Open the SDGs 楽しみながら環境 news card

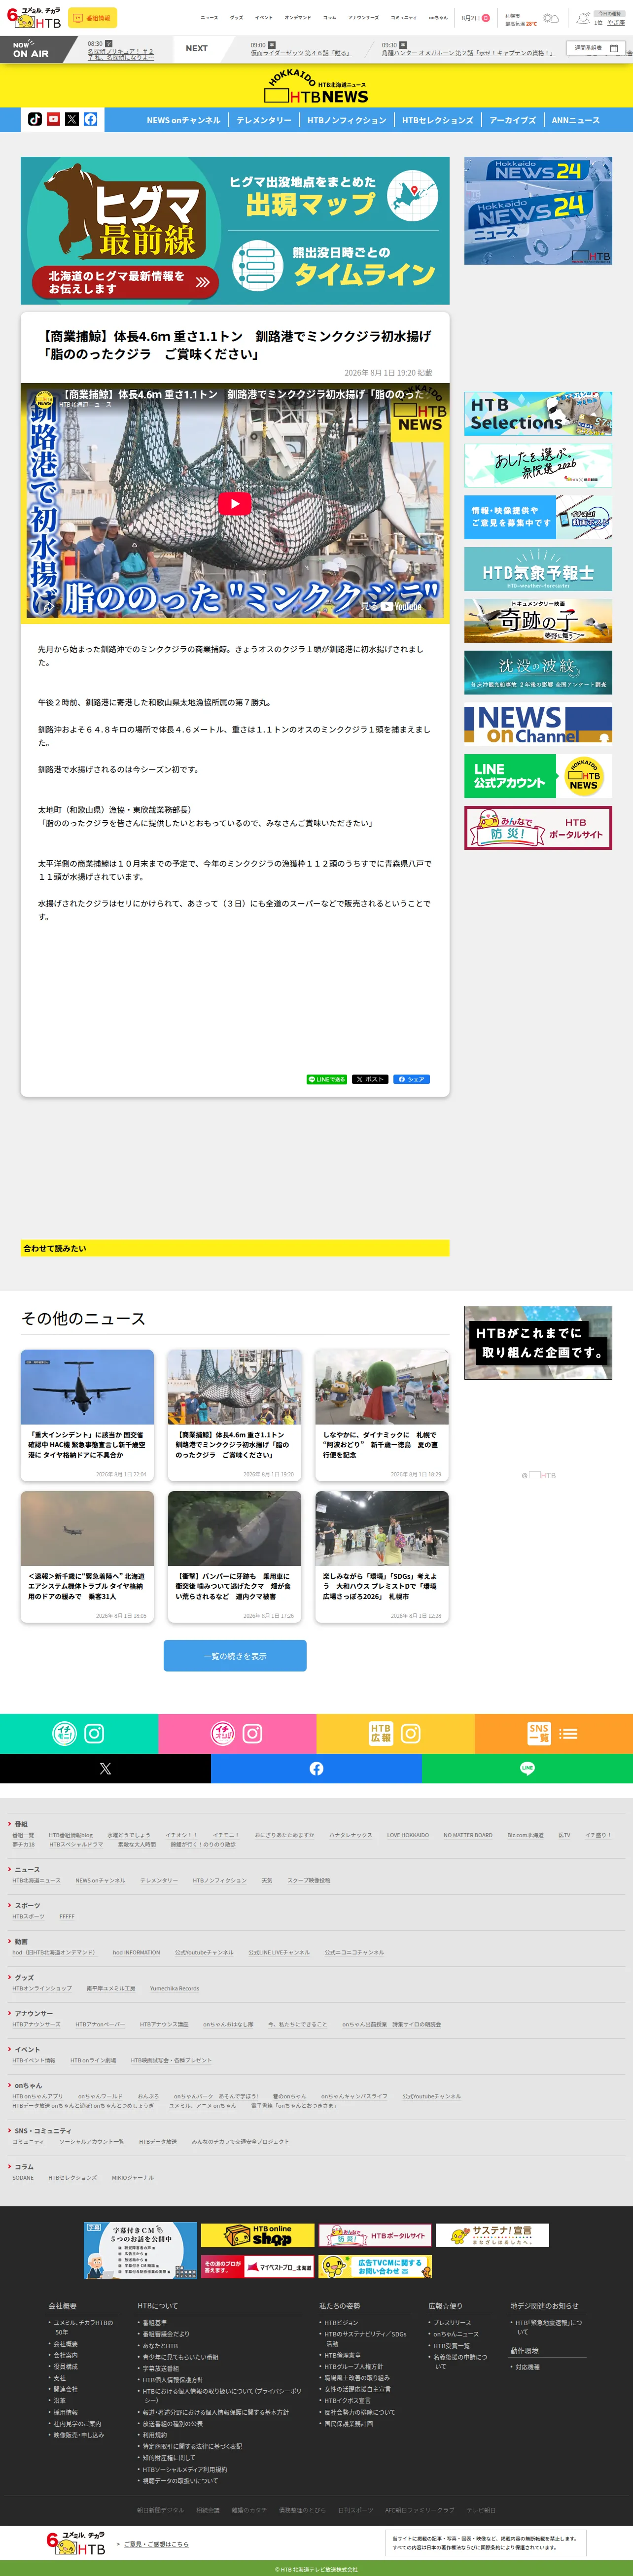click(x=382, y=1557)
